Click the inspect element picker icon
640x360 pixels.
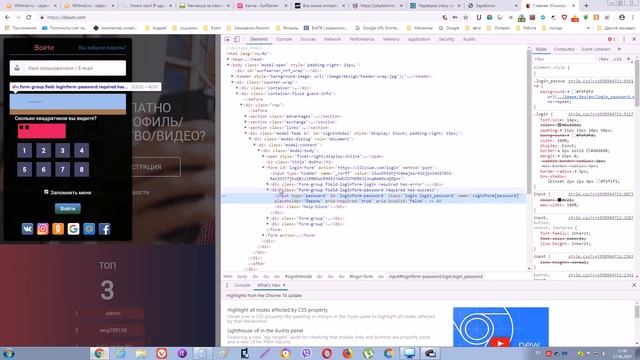pyautogui.click(x=227, y=39)
